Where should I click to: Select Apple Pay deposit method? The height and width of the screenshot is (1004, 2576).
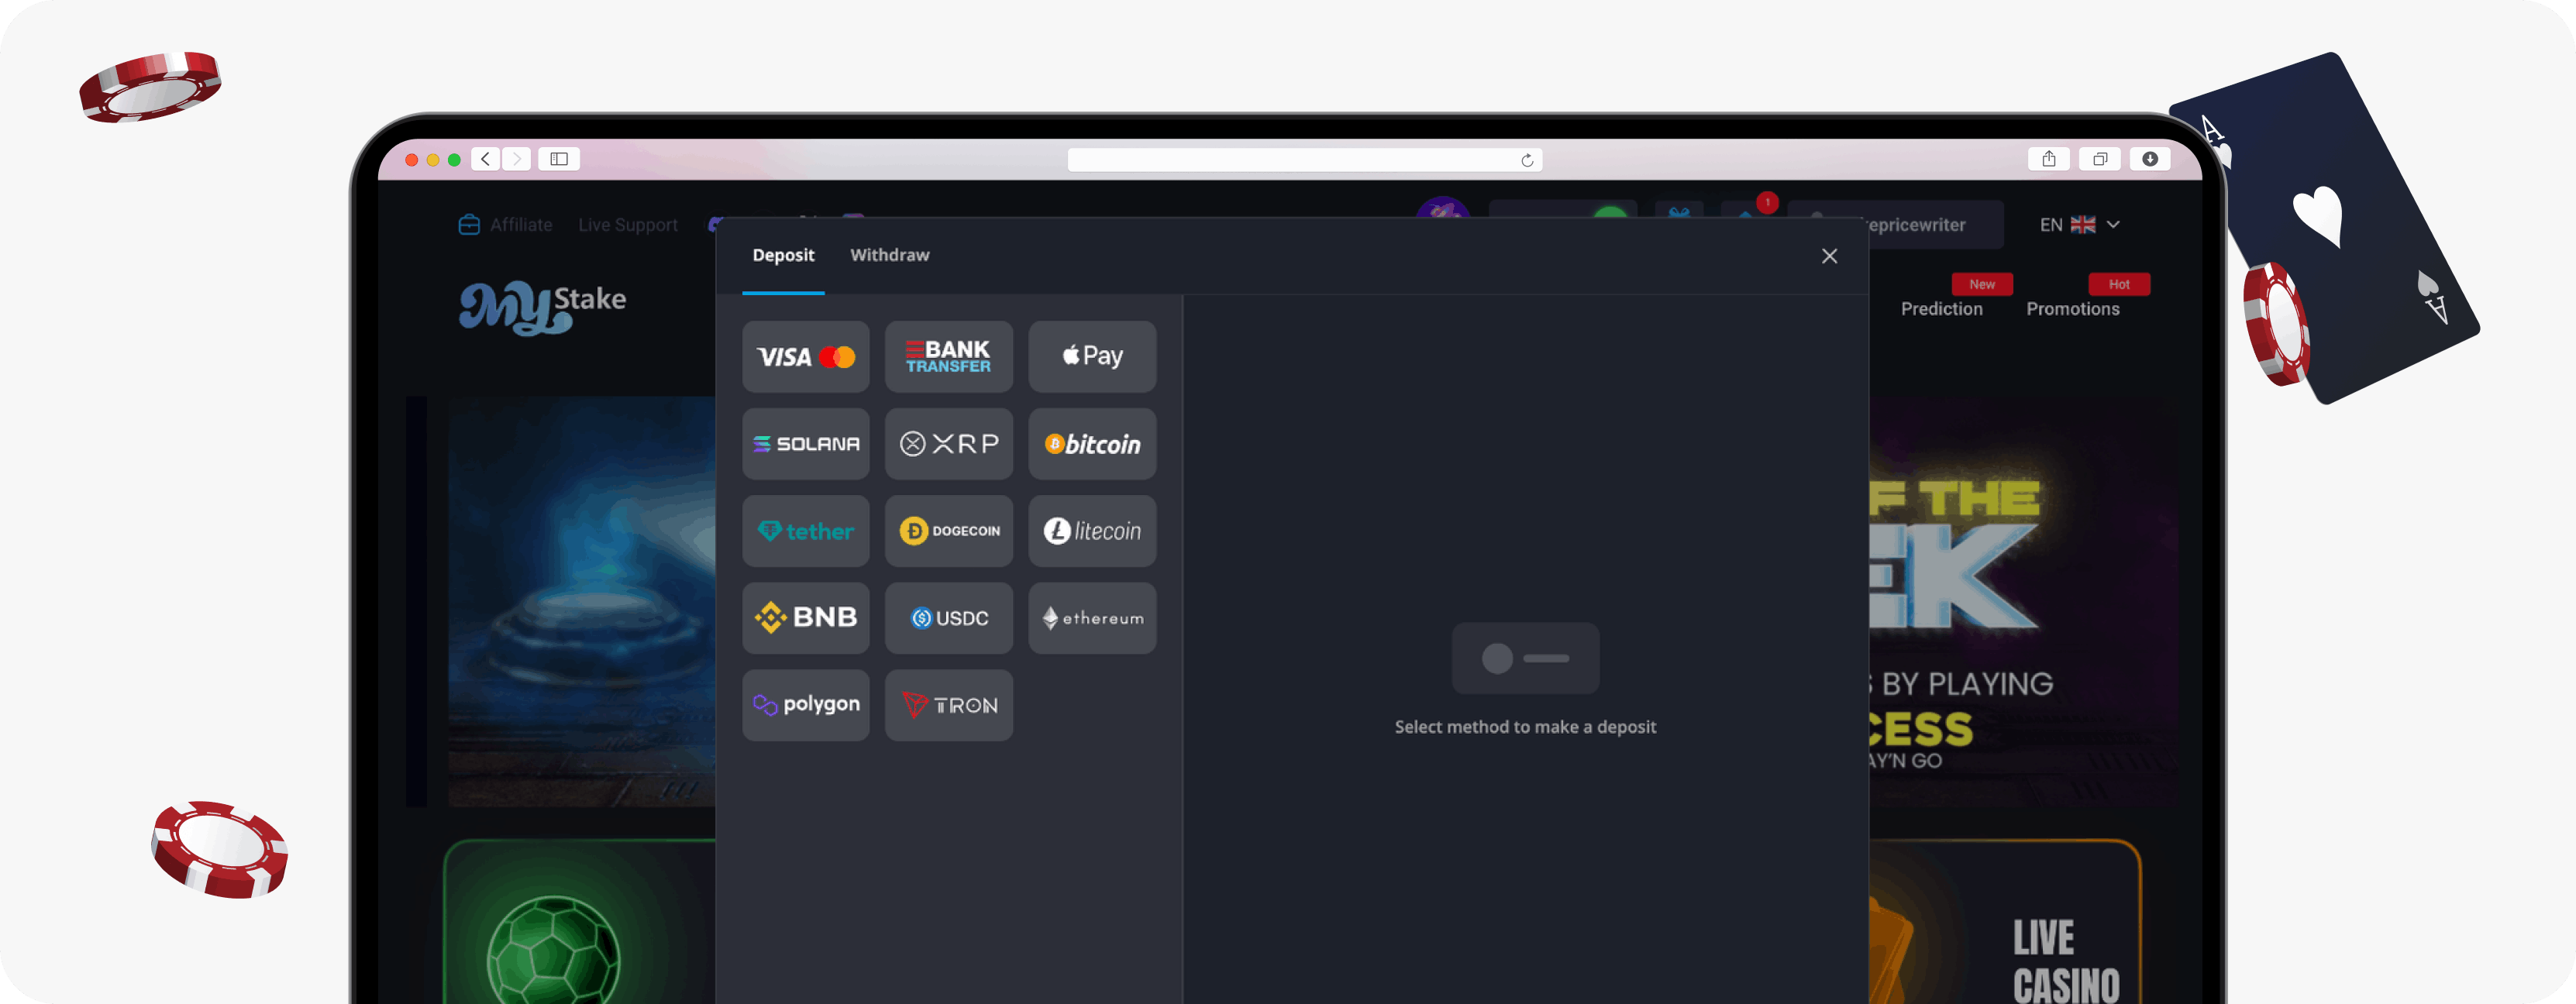click(x=1092, y=357)
